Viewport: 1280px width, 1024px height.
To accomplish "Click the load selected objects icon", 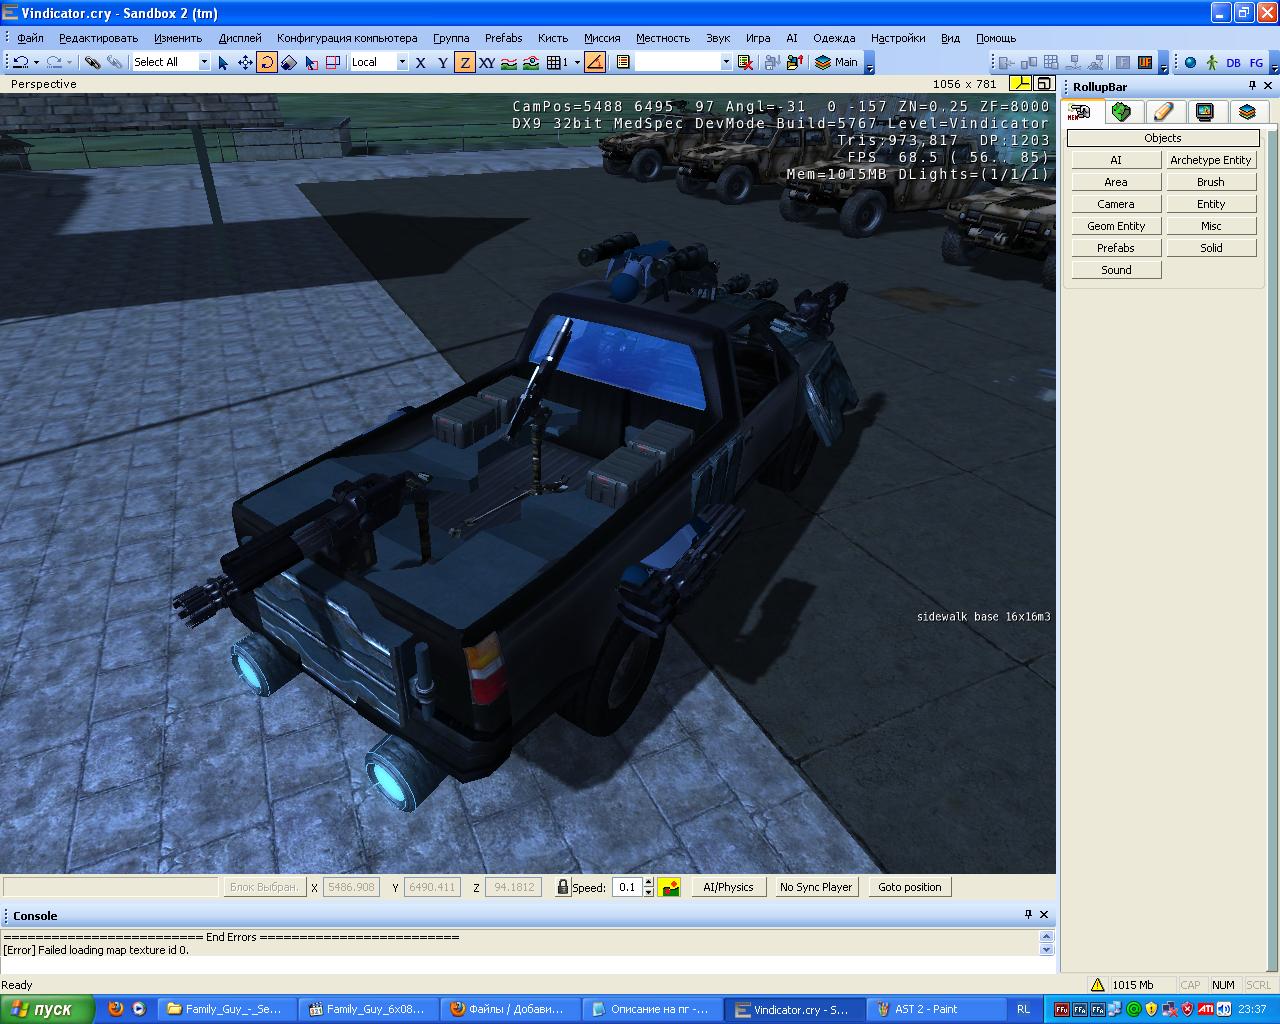I will click(x=795, y=62).
